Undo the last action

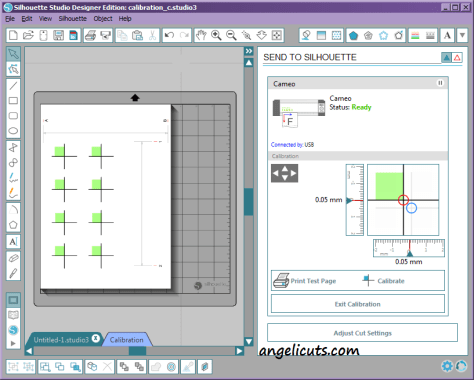coord(170,35)
